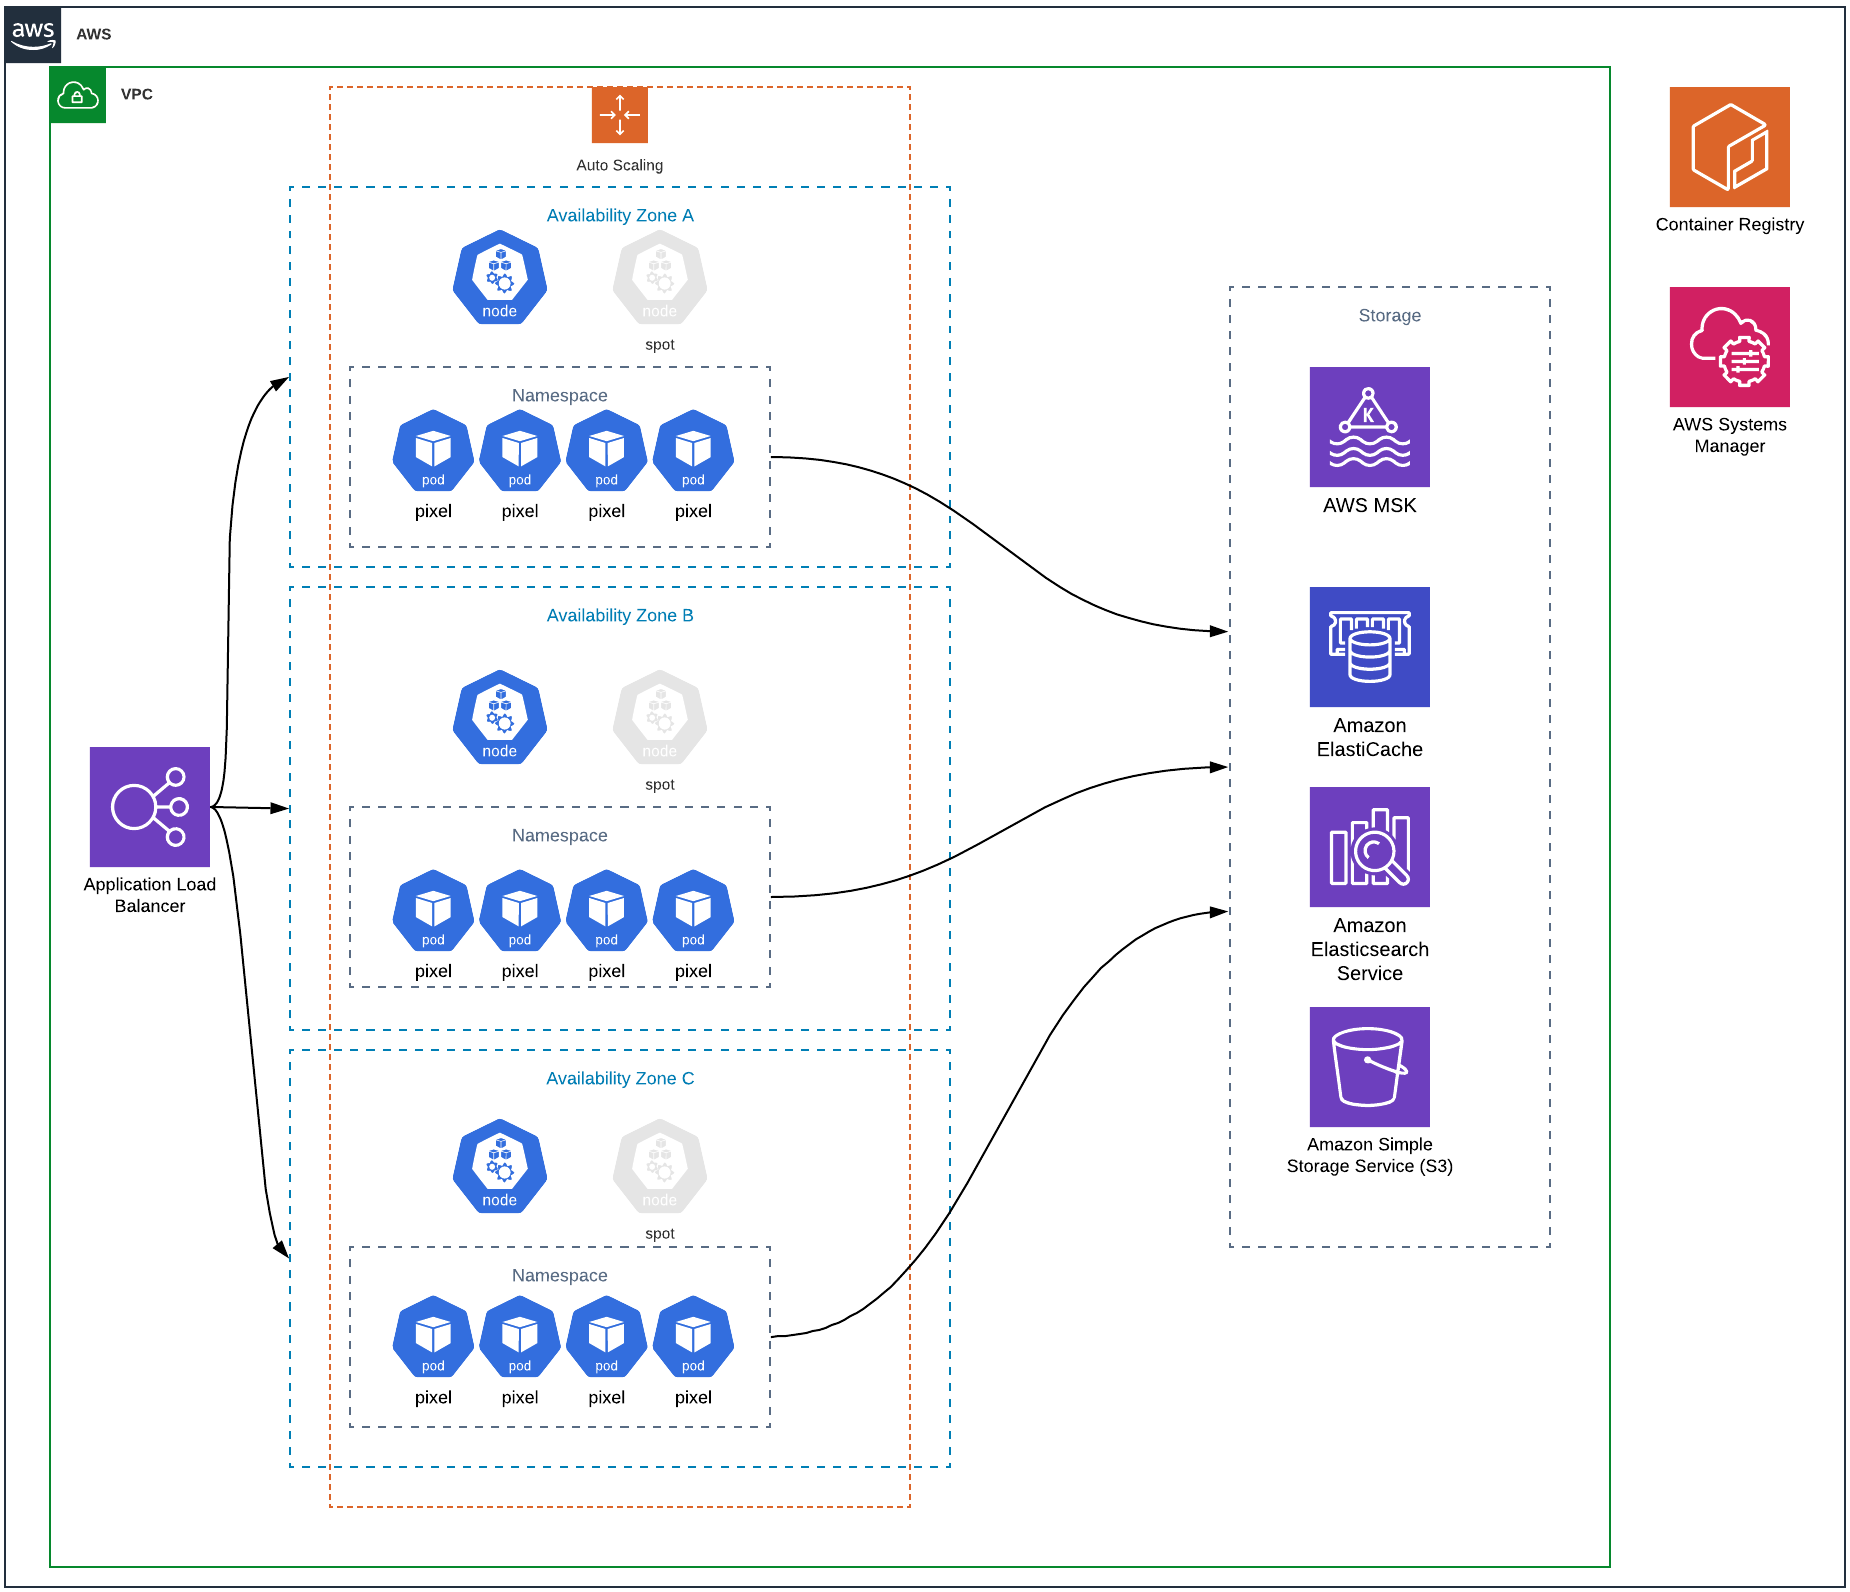1850x1592 pixels.
Task: Select the Availability Zone B label
Action: click(x=620, y=615)
